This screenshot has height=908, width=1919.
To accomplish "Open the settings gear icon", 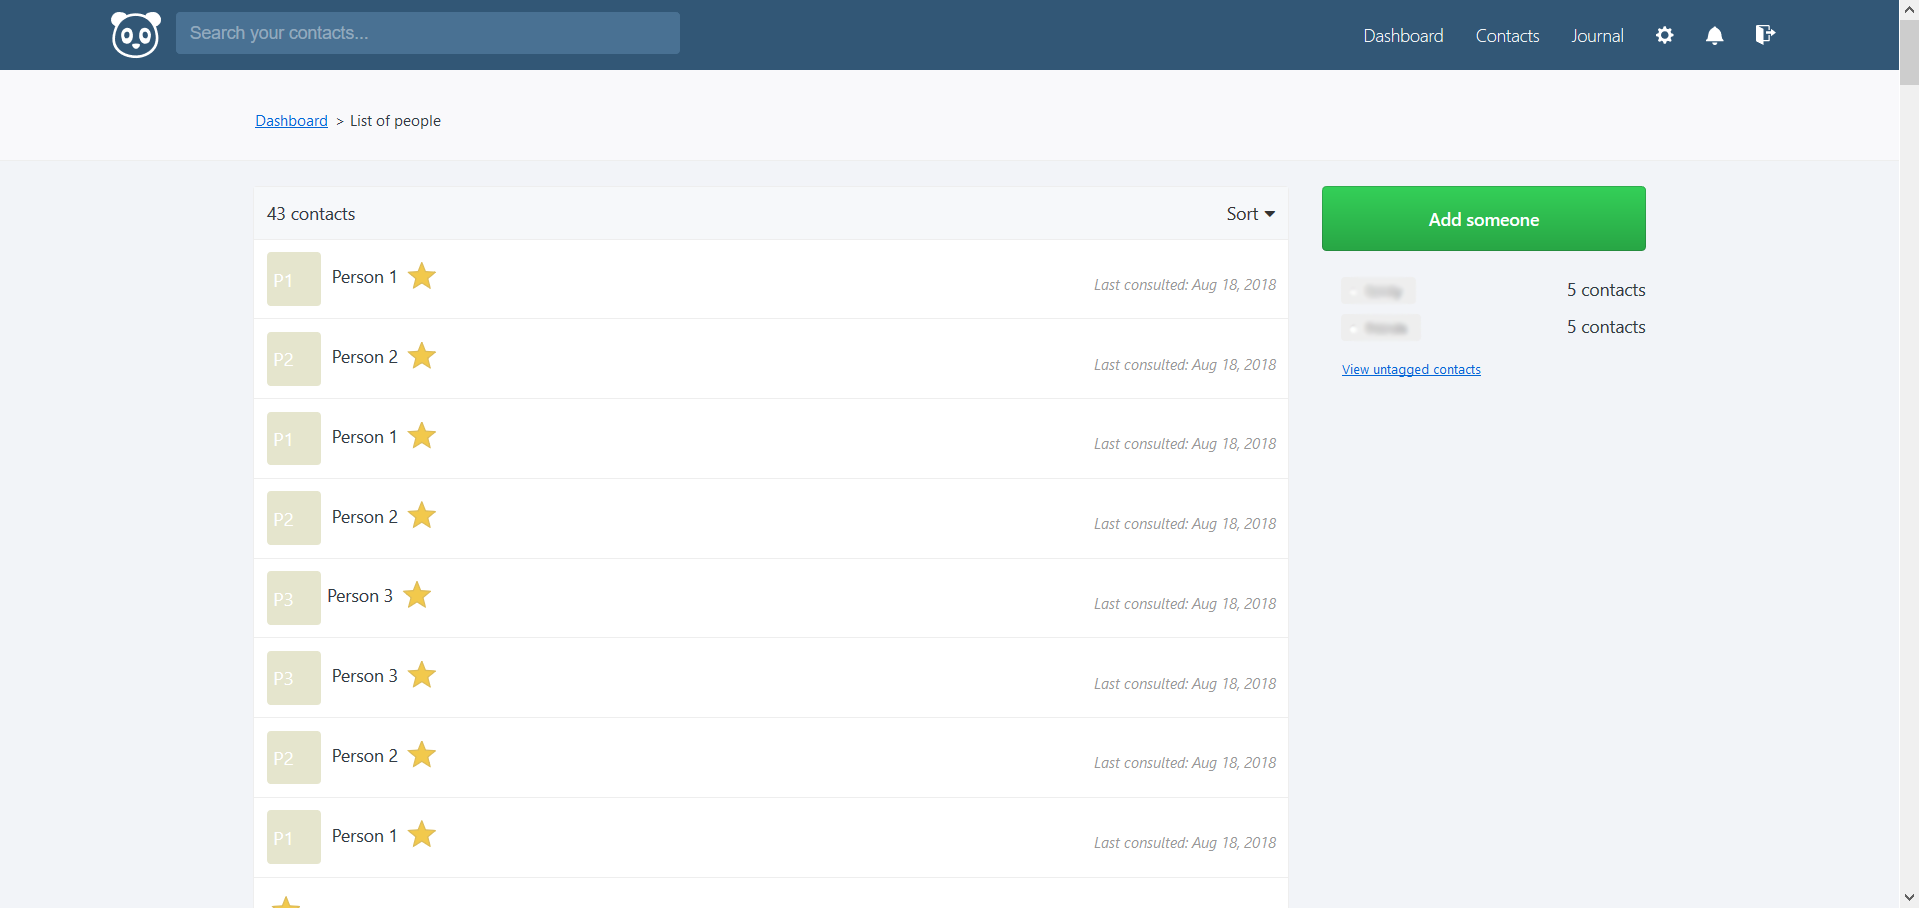I will point(1664,35).
